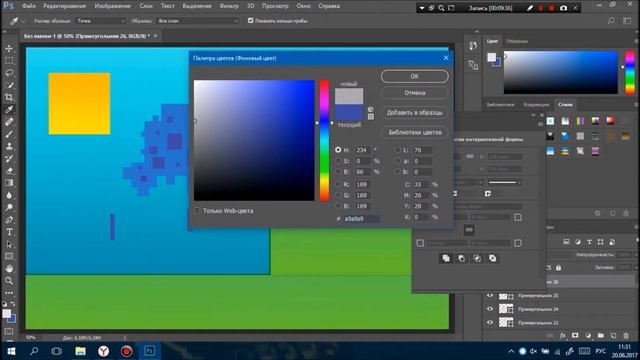Open the layer opacity dropdown arrow
Viewport: 640px width, 360px height.
(x=636, y=255)
